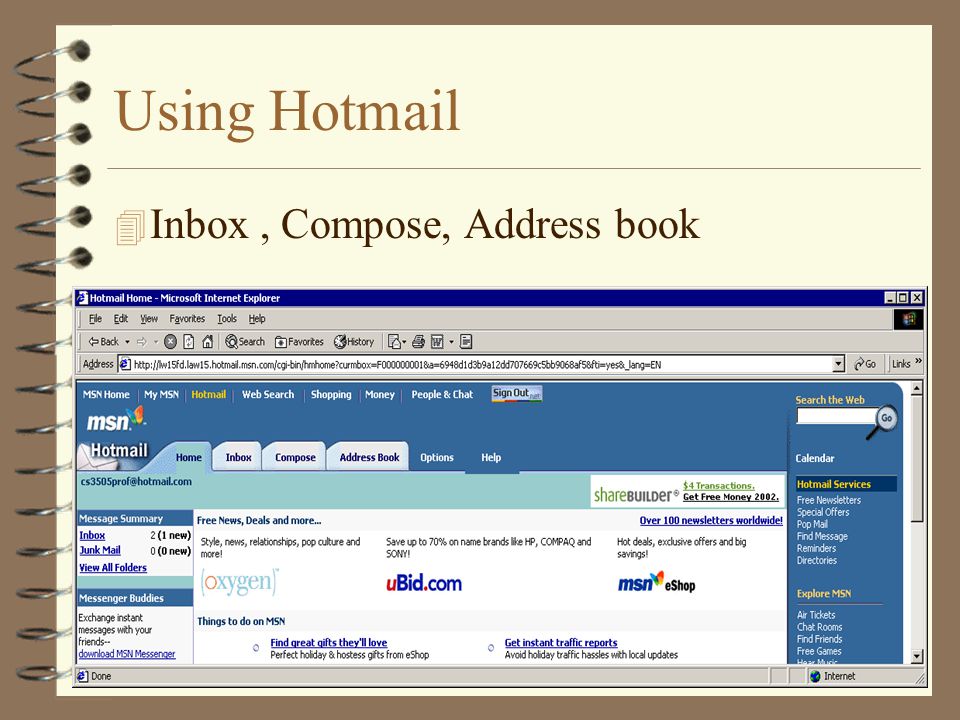The image size is (960, 720).
Task: Click the vertical scrollbar thumb
Action: pos(917,459)
